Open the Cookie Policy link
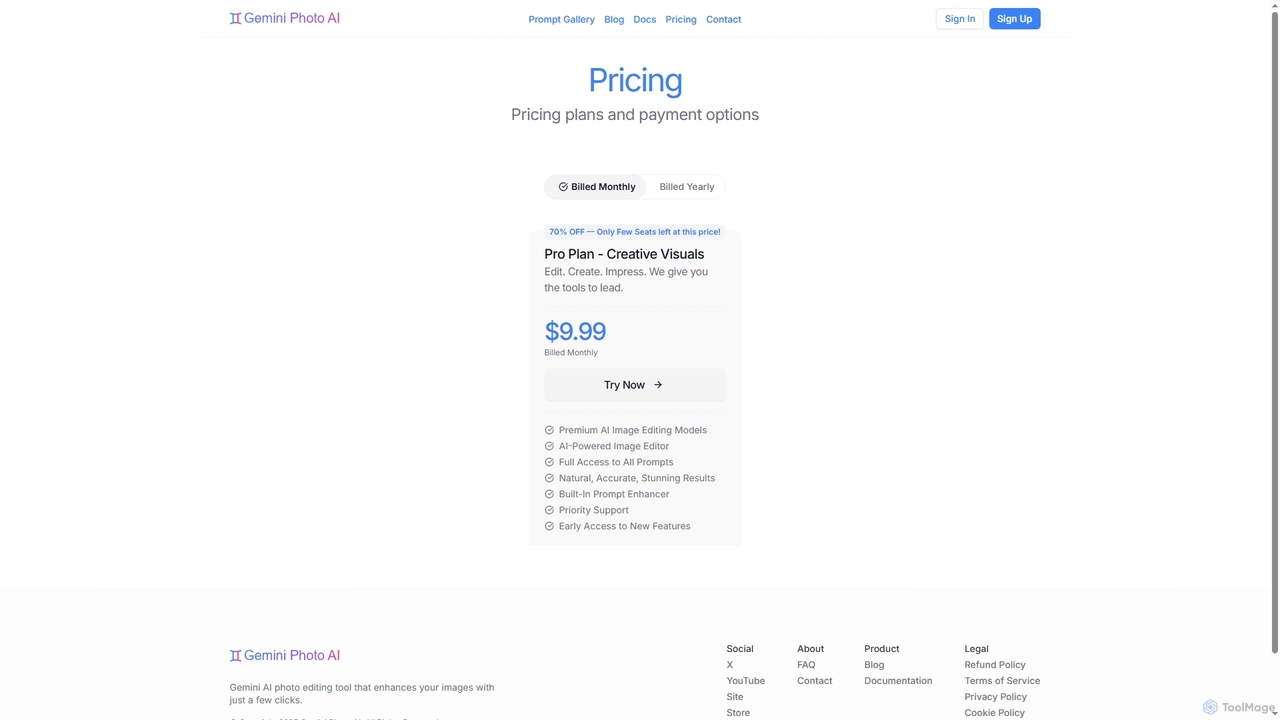 (994, 713)
